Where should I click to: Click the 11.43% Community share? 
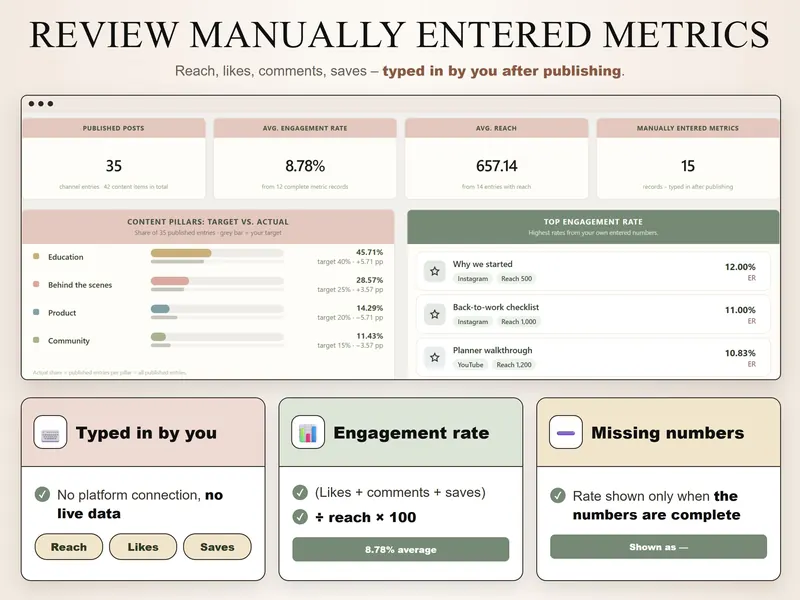[x=369, y=336]
